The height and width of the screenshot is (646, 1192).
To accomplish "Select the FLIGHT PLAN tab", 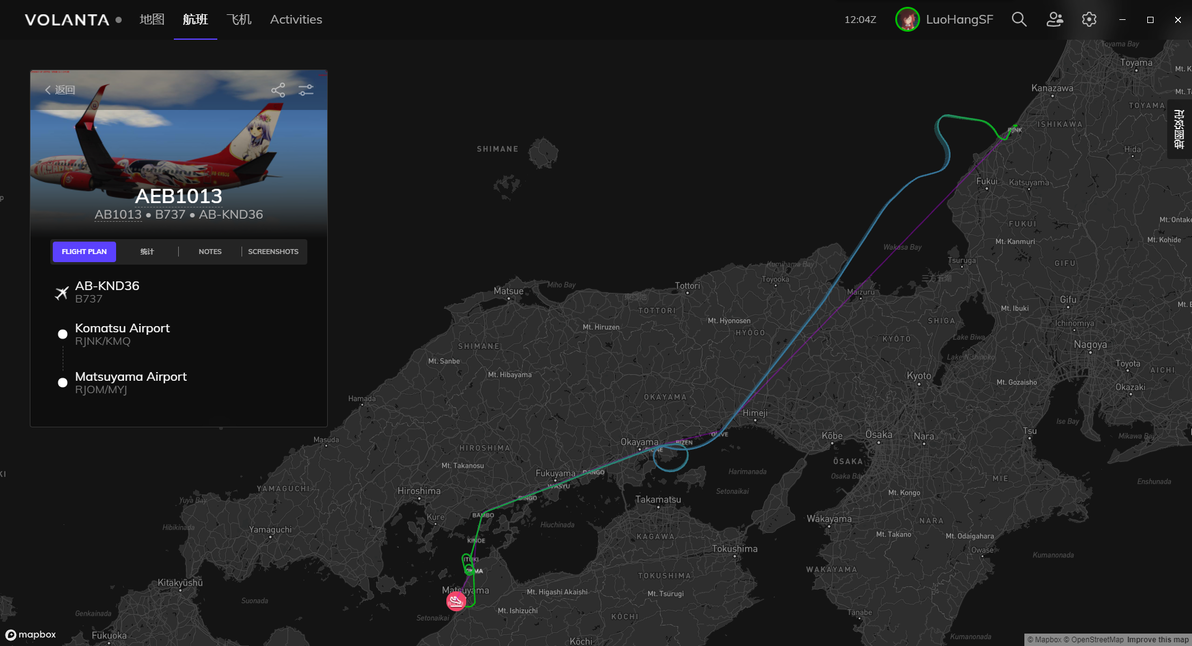I will coord(84,252).
